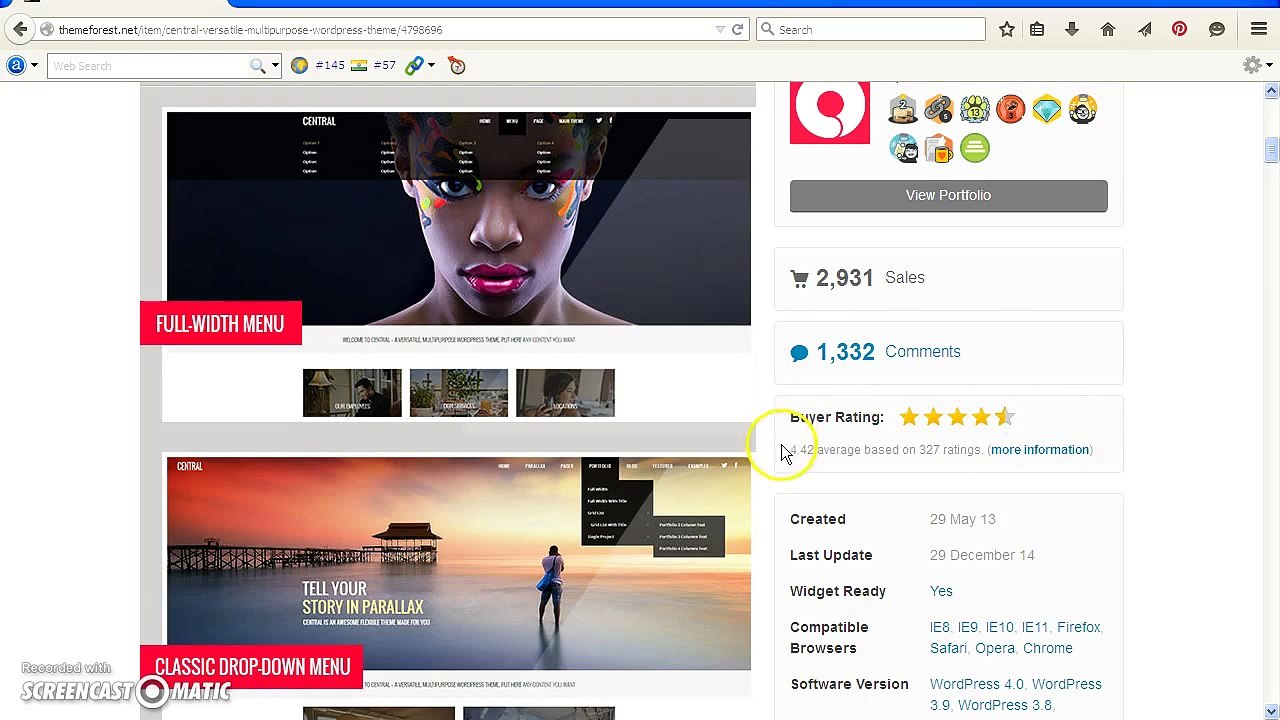Click the '29 December 14' update date
Image resolution: width=1280 pixels, height=720 pixels.
point(982,555)
